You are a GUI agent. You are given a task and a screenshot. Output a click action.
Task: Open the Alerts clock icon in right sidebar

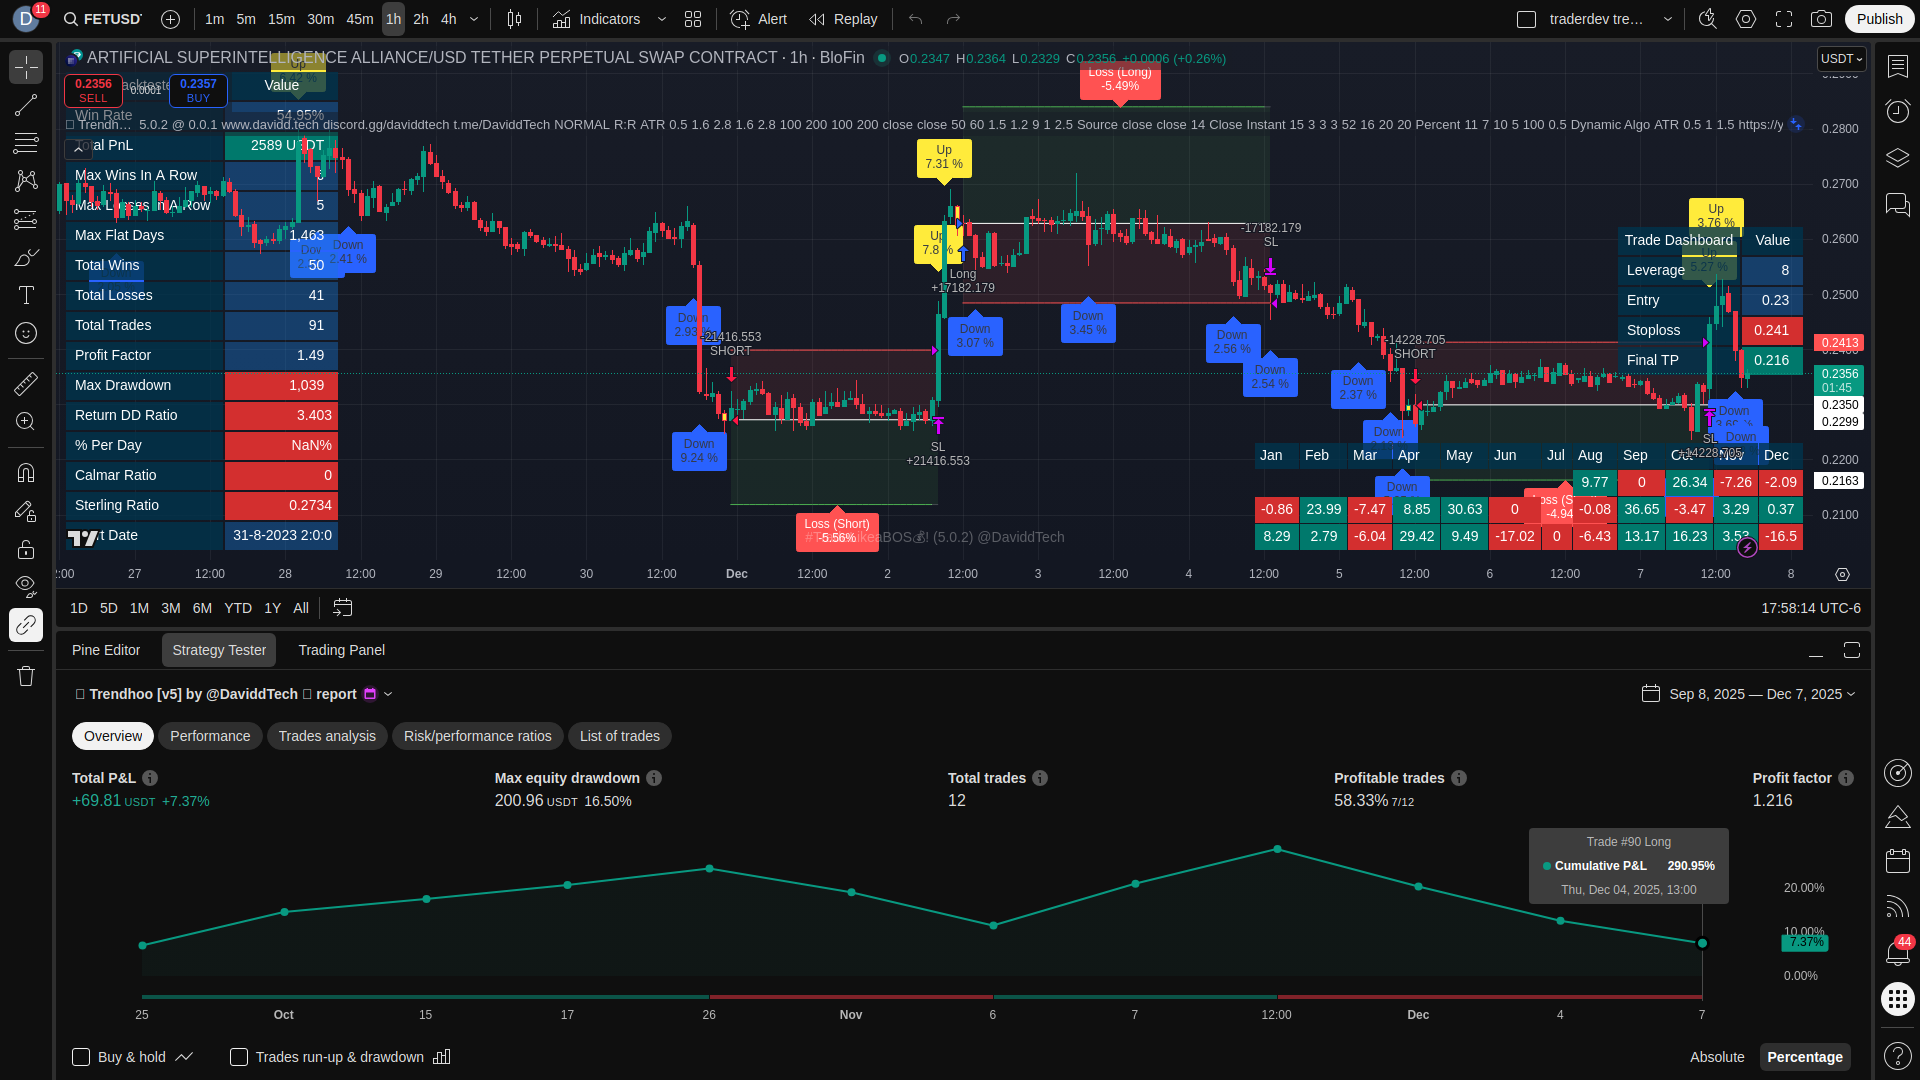click(x=1897, y=111)
